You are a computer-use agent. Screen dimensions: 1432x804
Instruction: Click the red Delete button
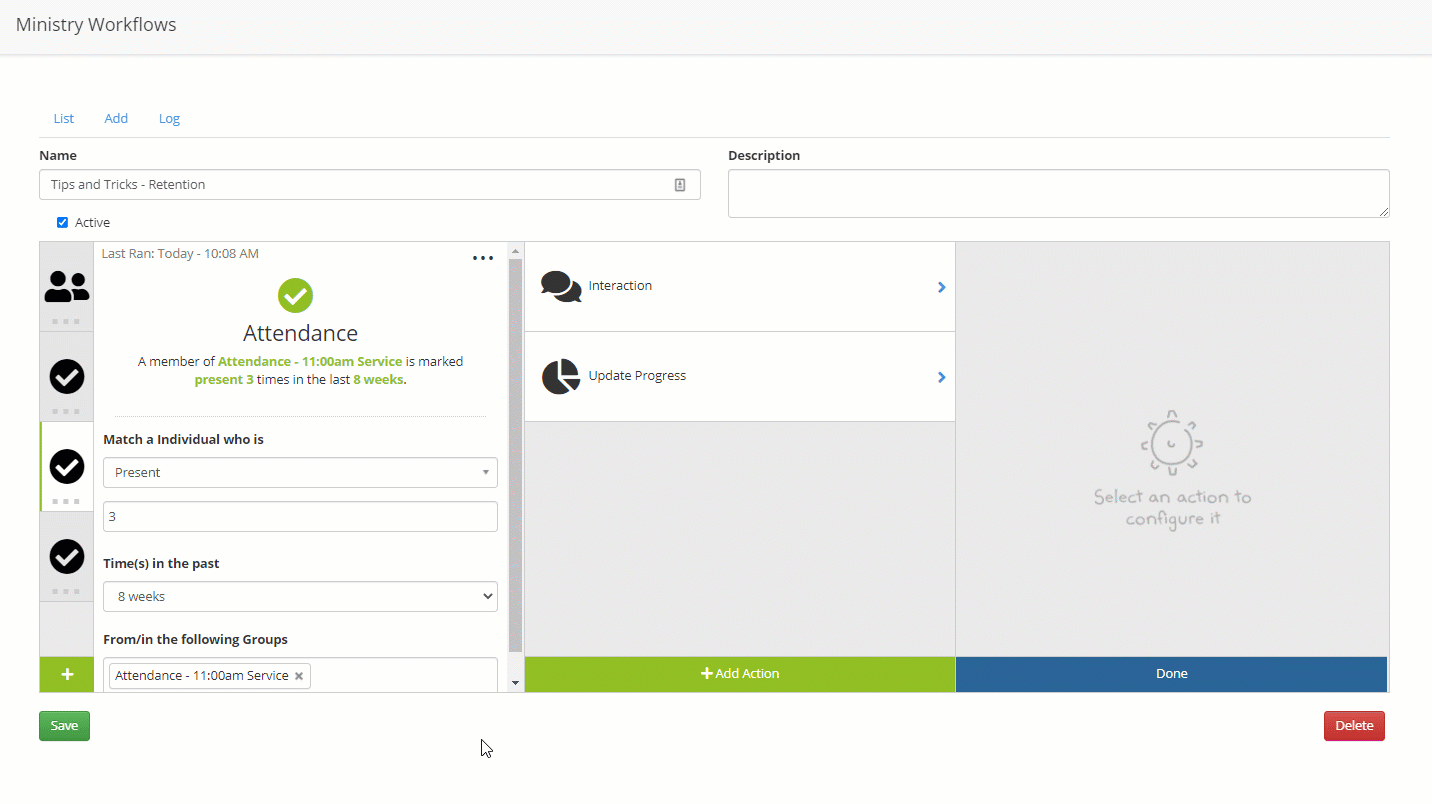pyautogui.click(x=1354, y=725)
